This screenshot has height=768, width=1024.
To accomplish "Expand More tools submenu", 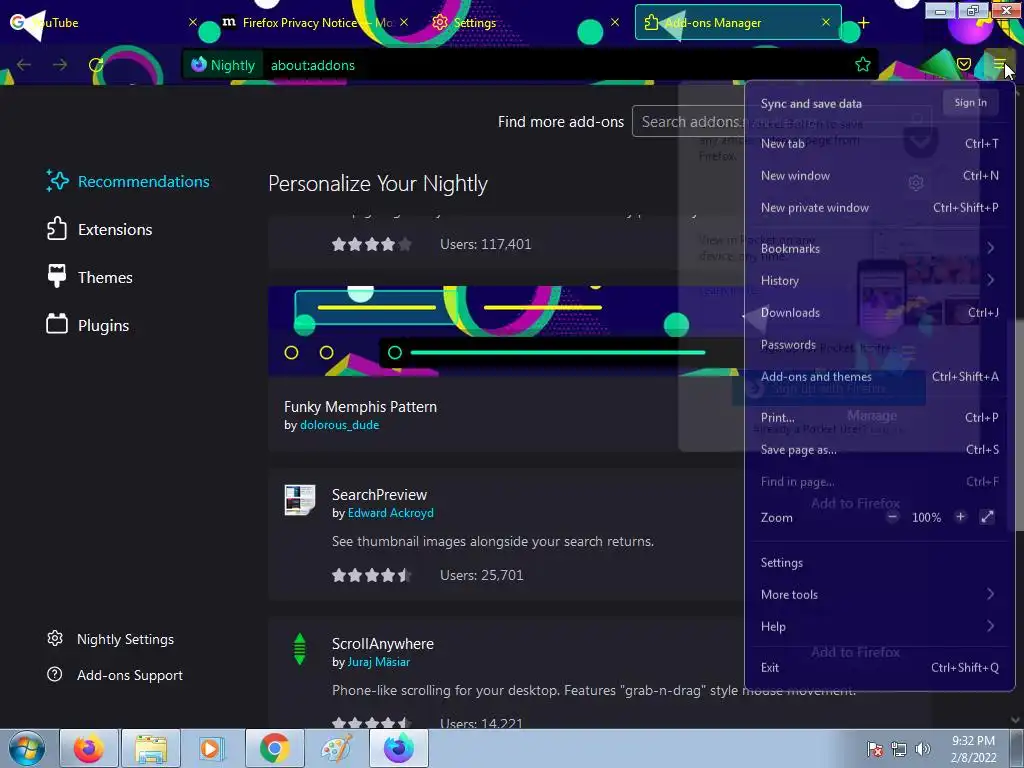I will pyautogui.click(x=879, y=595).
